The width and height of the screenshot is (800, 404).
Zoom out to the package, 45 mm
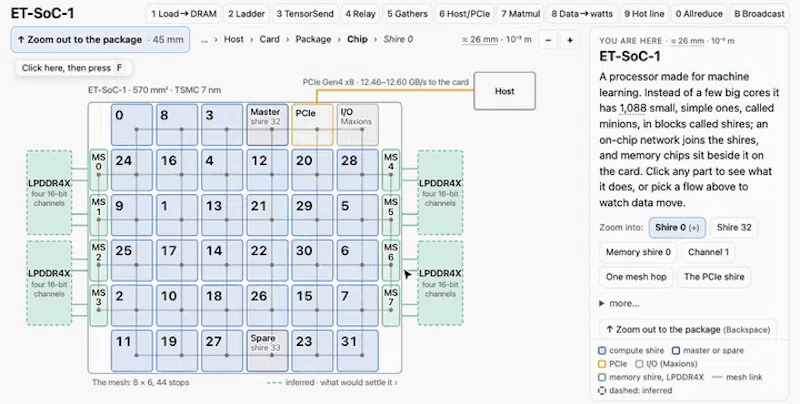point(100,39)
